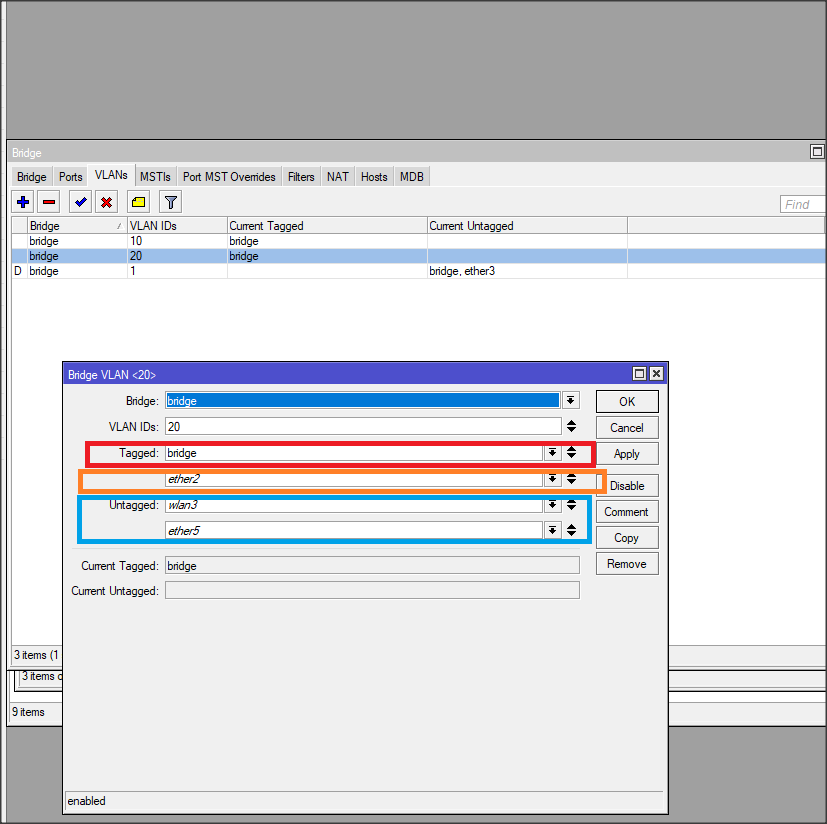Image resolution: width=827 pixels, height=824 pixels.
Task: Click the Bridge name input field
Action: tap(363, 401)
